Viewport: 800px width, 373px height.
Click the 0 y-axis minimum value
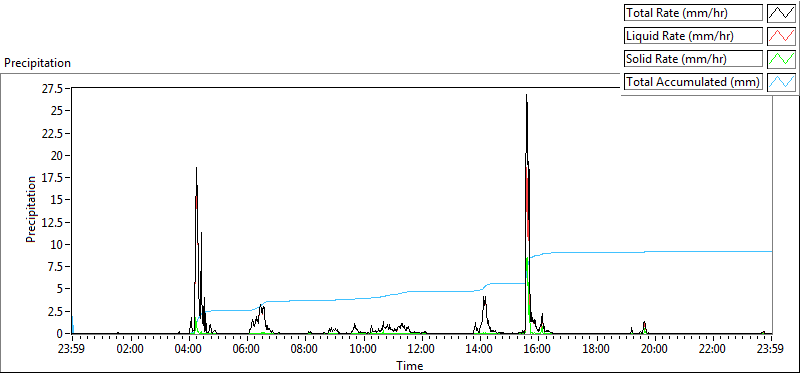point(61,333)
